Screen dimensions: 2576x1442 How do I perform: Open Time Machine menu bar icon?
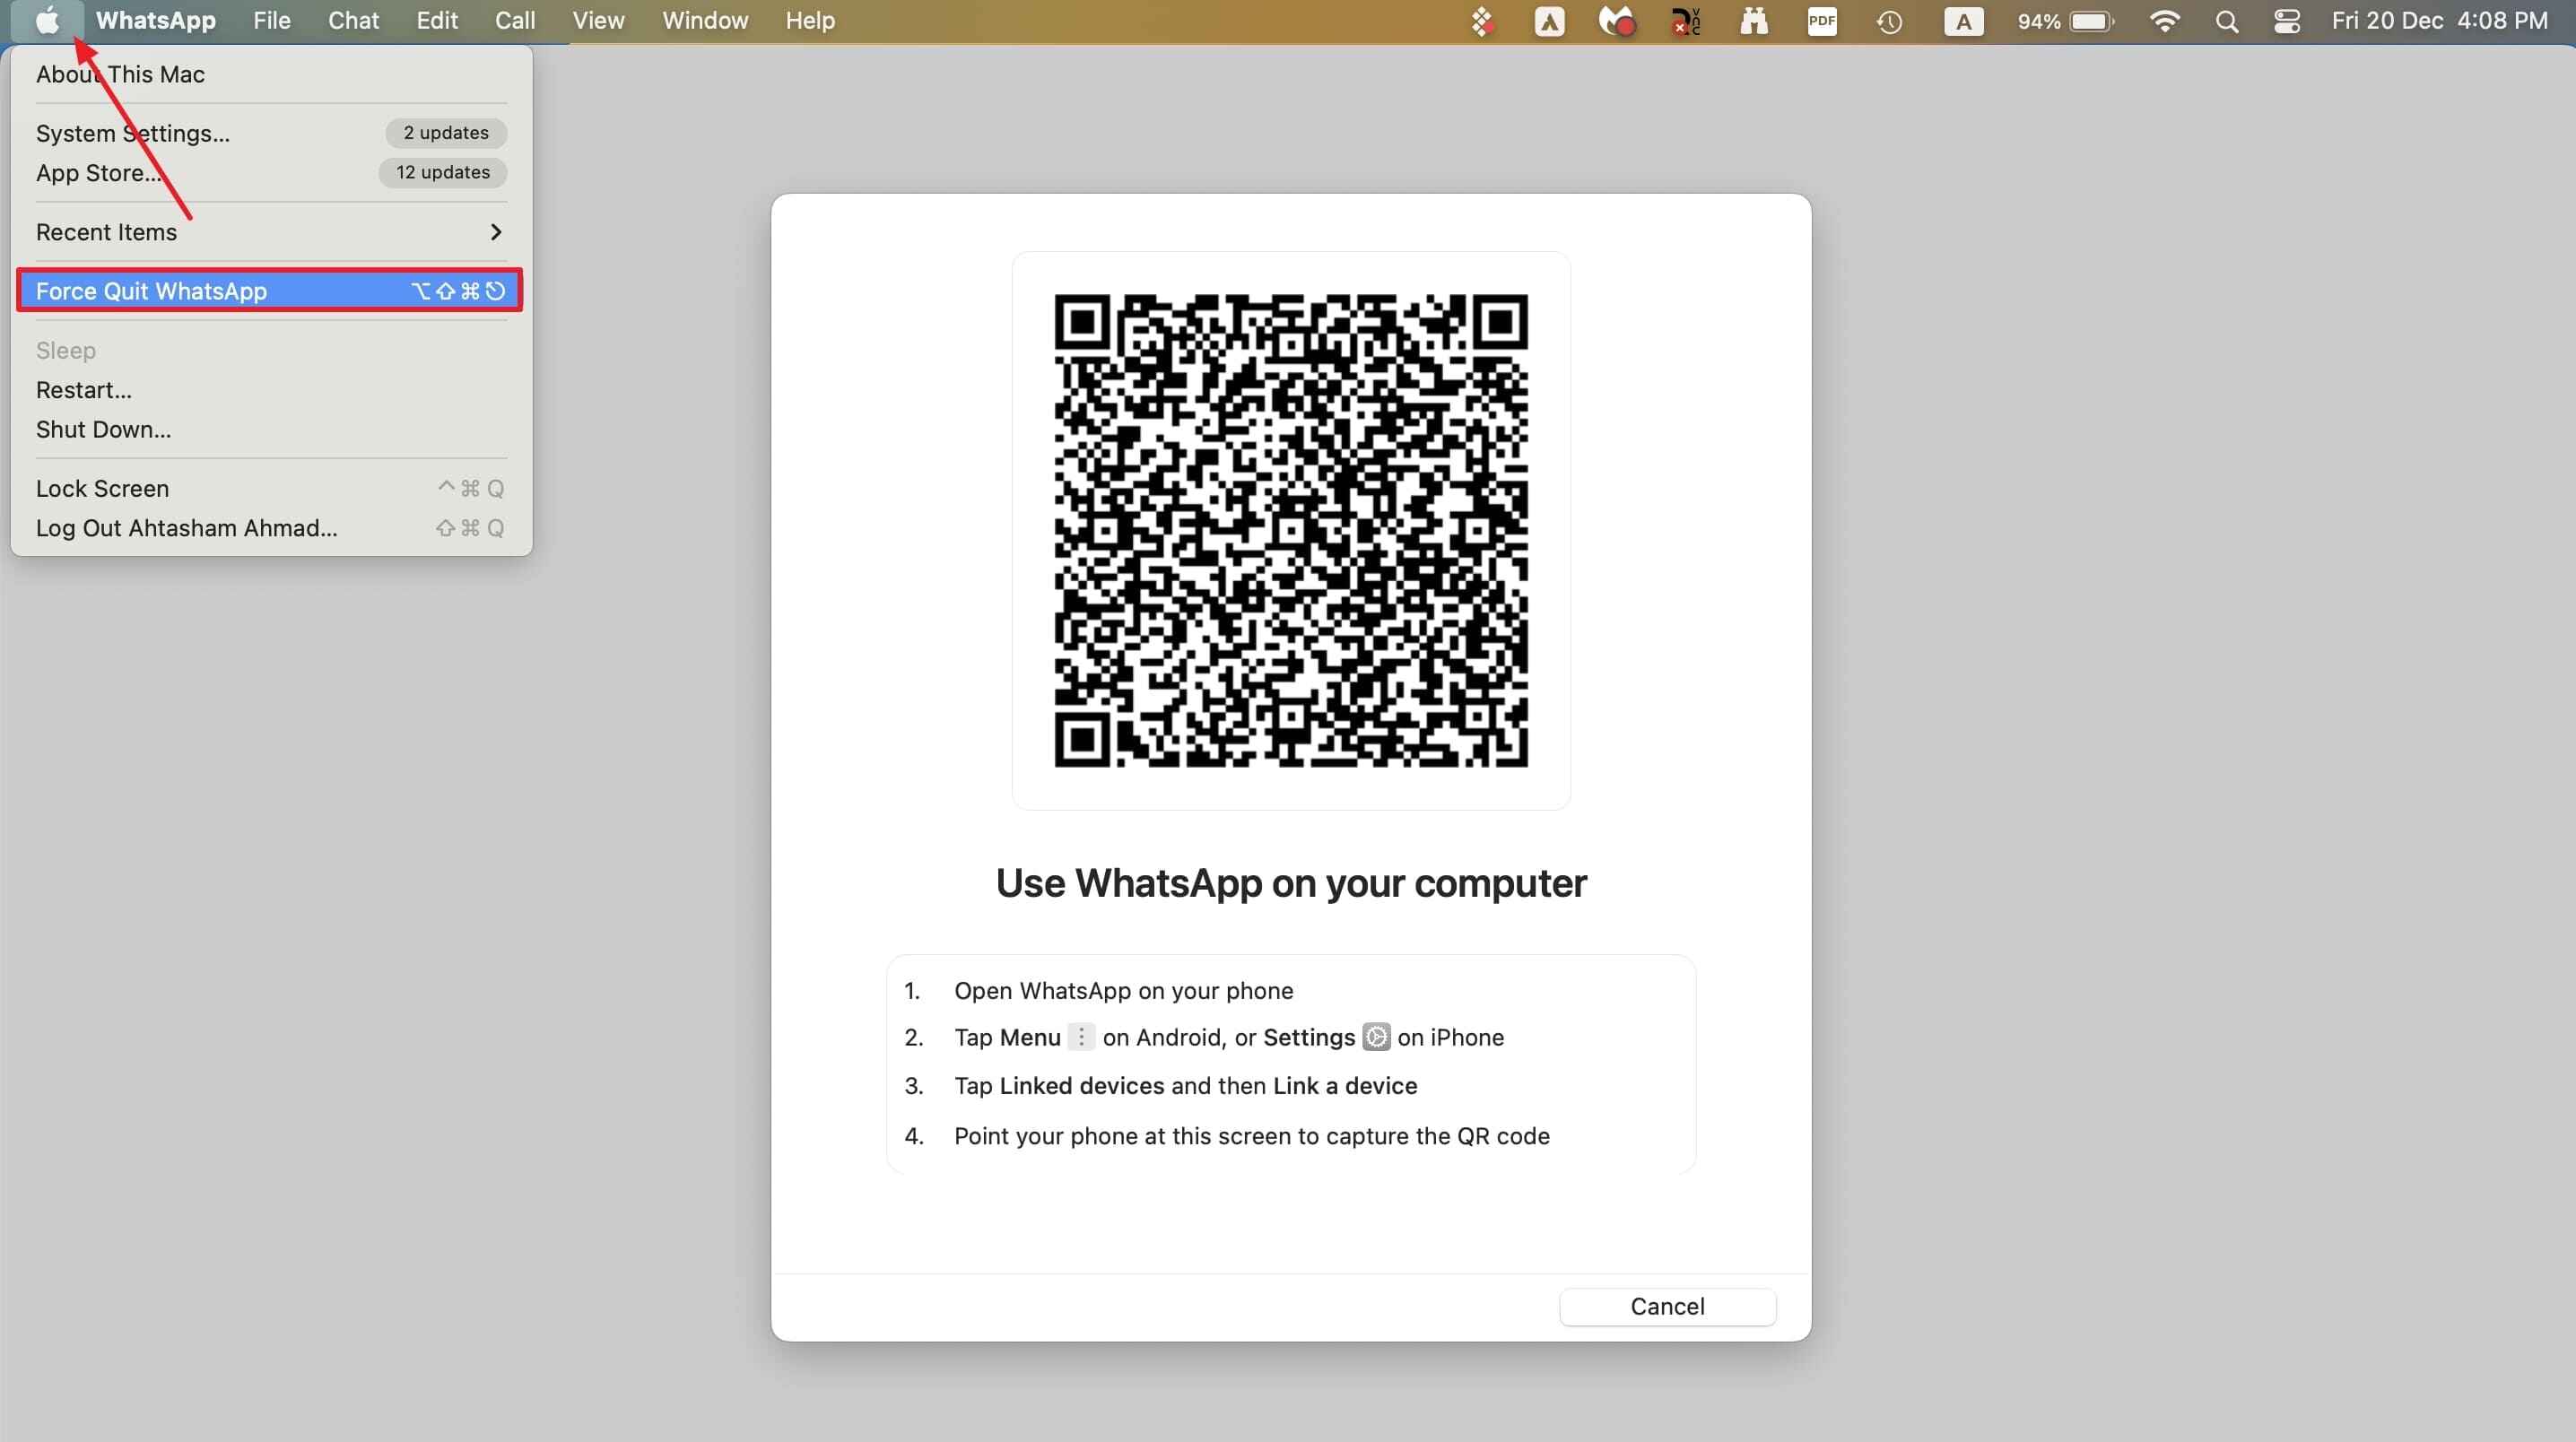click(x=1889, y=21)
